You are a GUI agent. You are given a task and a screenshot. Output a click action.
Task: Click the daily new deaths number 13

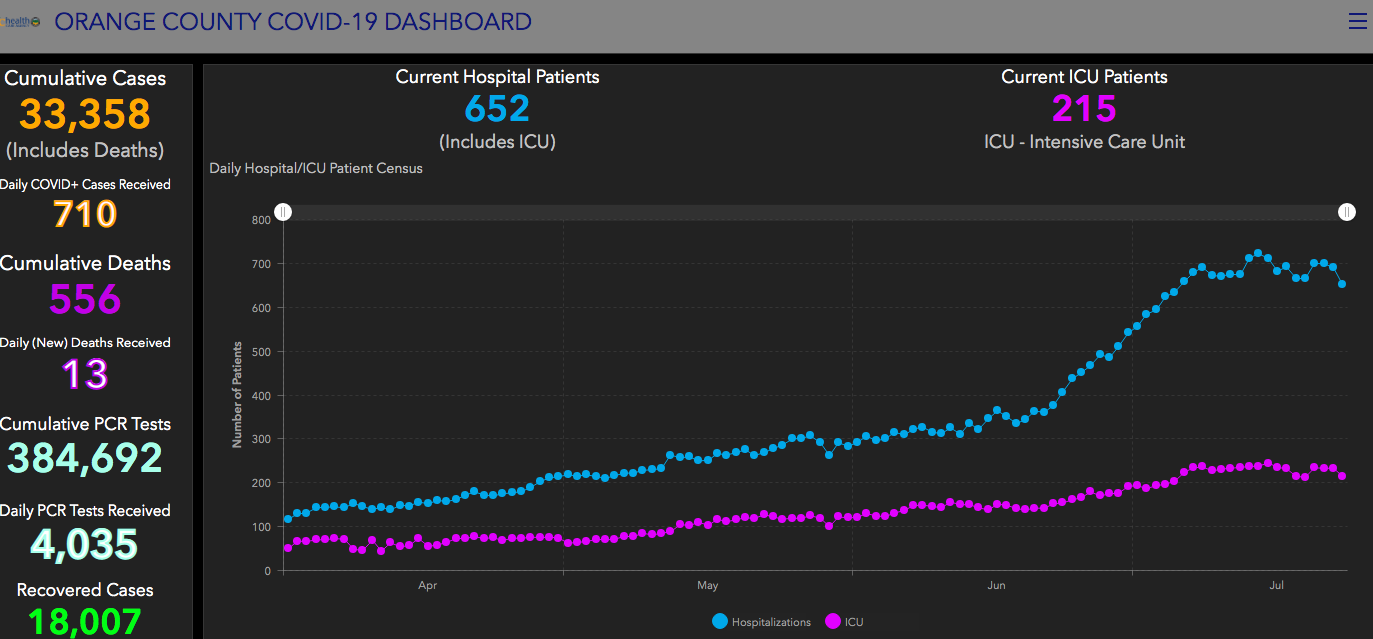[x=85, y=374]
